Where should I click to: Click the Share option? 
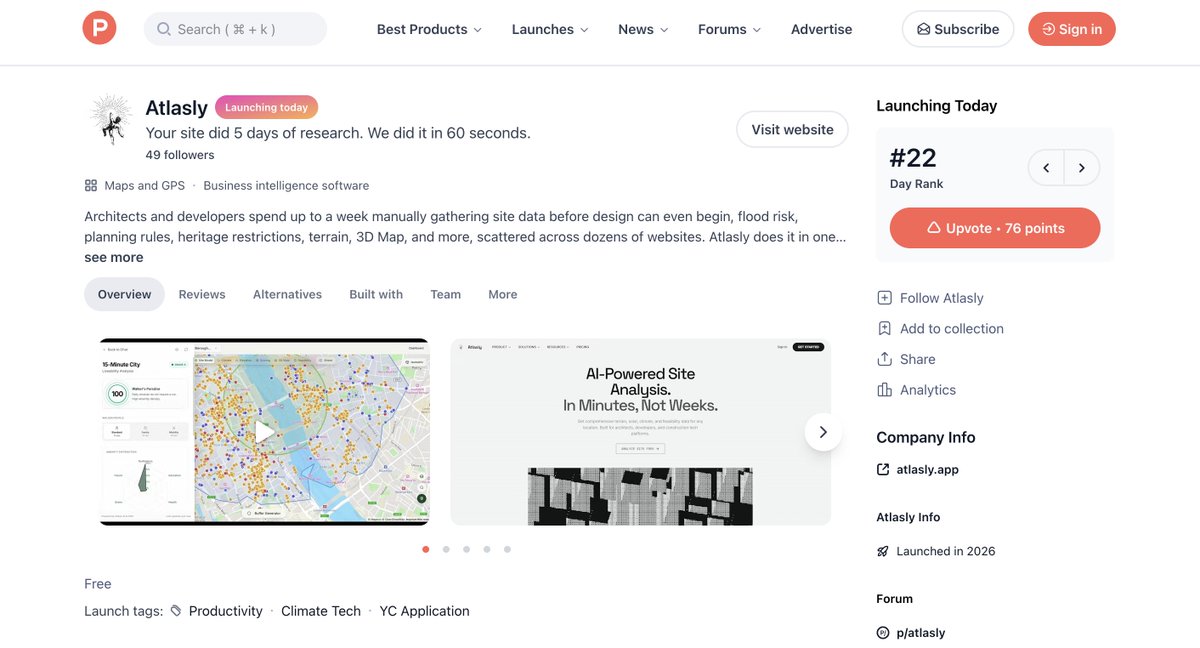tap(906, 359)
